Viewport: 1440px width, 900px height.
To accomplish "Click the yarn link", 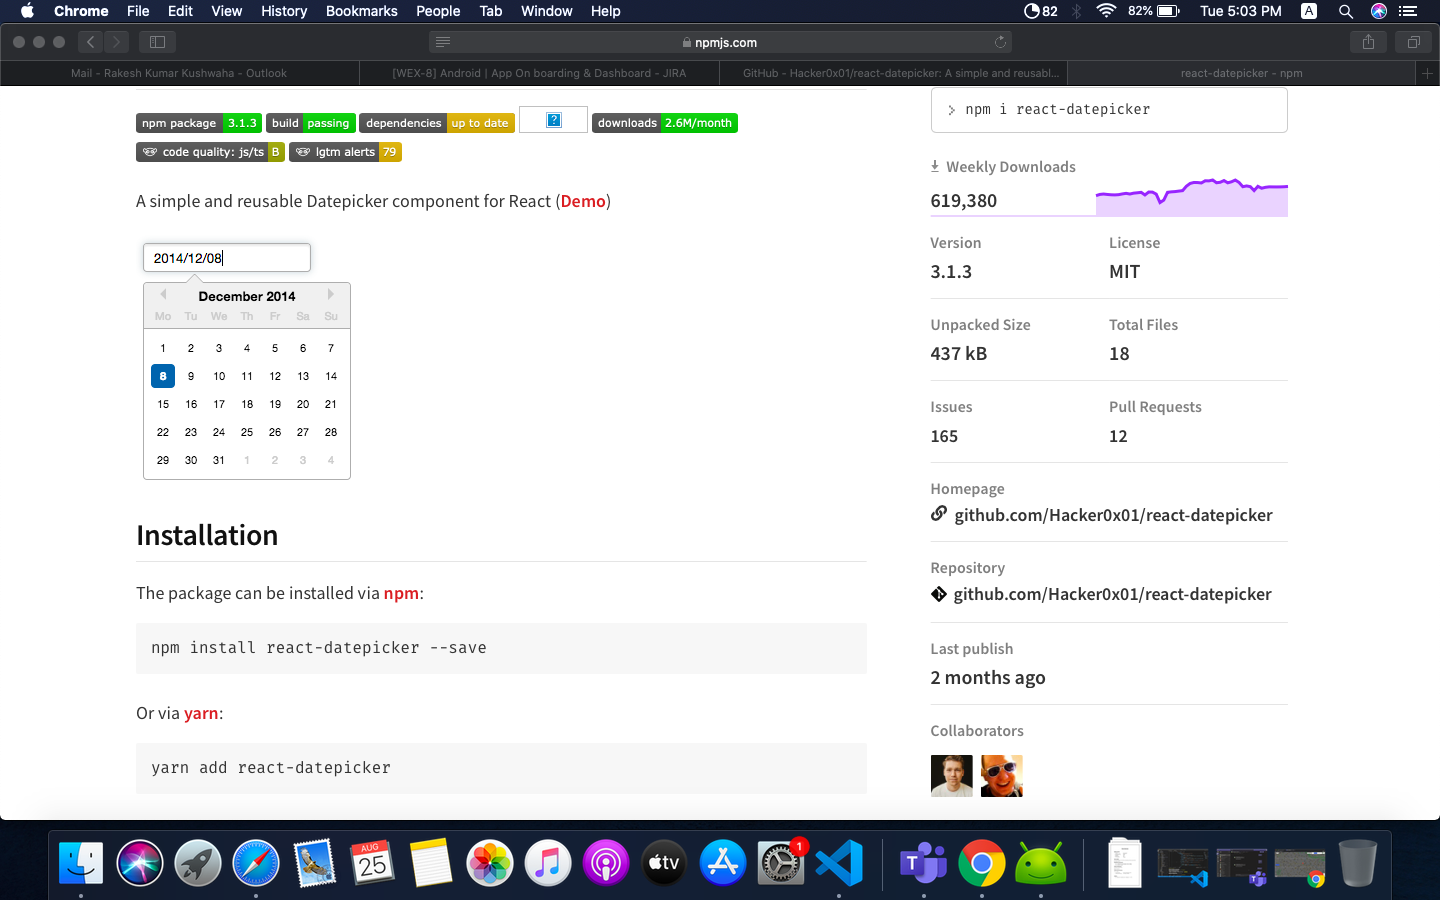I will tap(201, 713).
